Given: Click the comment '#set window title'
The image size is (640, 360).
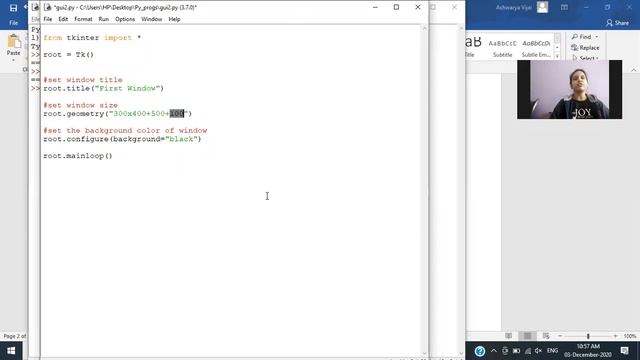Looking at the screenshot, I should tap(83, 80).
